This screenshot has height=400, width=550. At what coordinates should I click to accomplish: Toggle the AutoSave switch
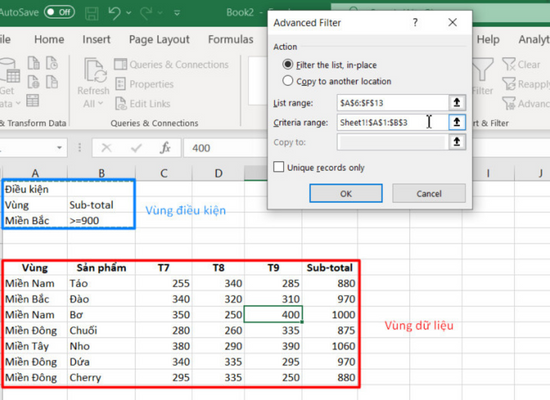[59, 12]
